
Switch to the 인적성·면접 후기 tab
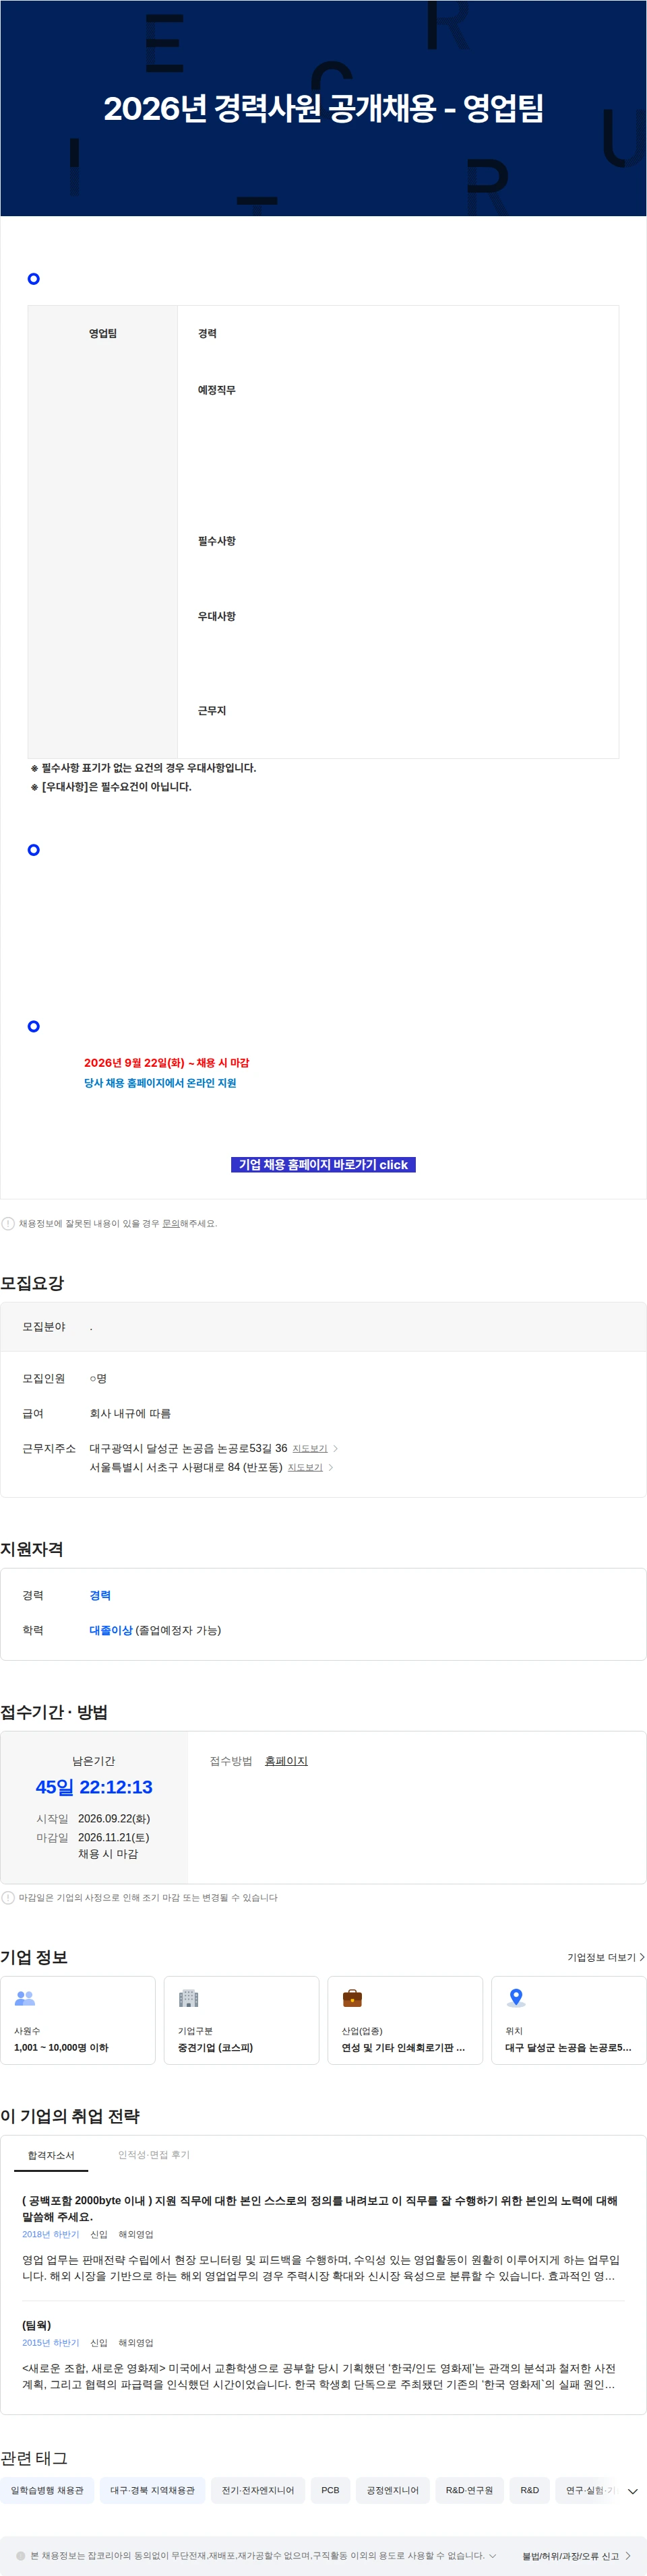(x=154, y=2154)
